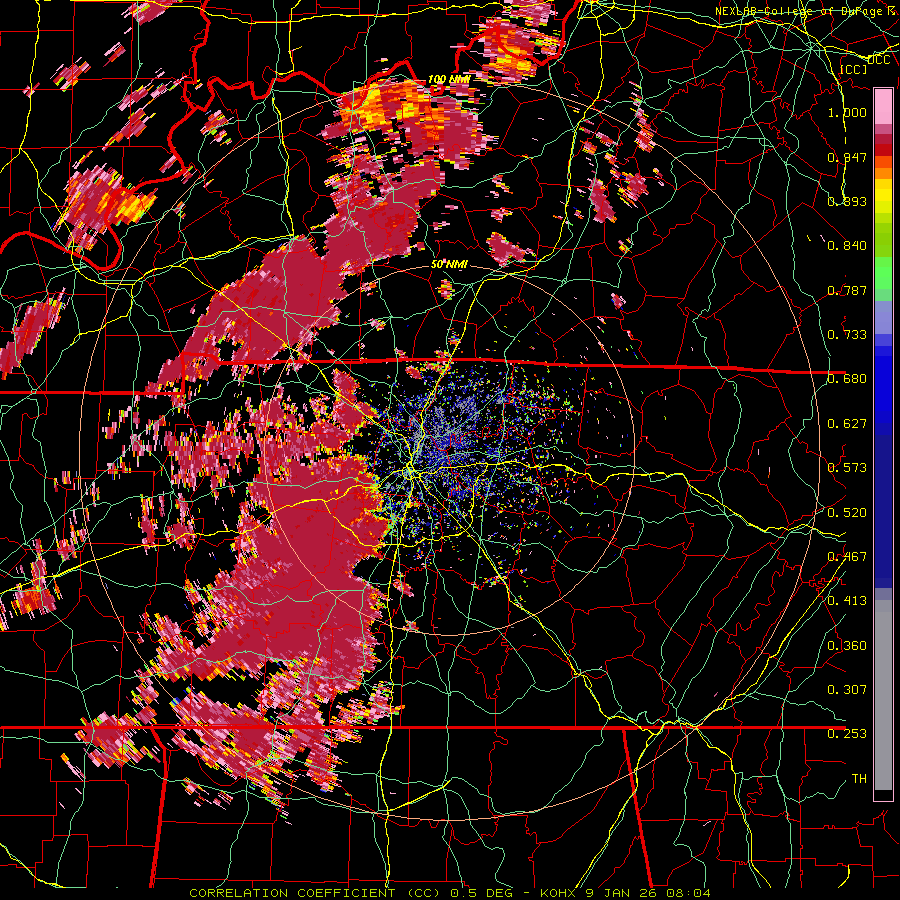Pick the bright green color bar segment

click(883, 273)
